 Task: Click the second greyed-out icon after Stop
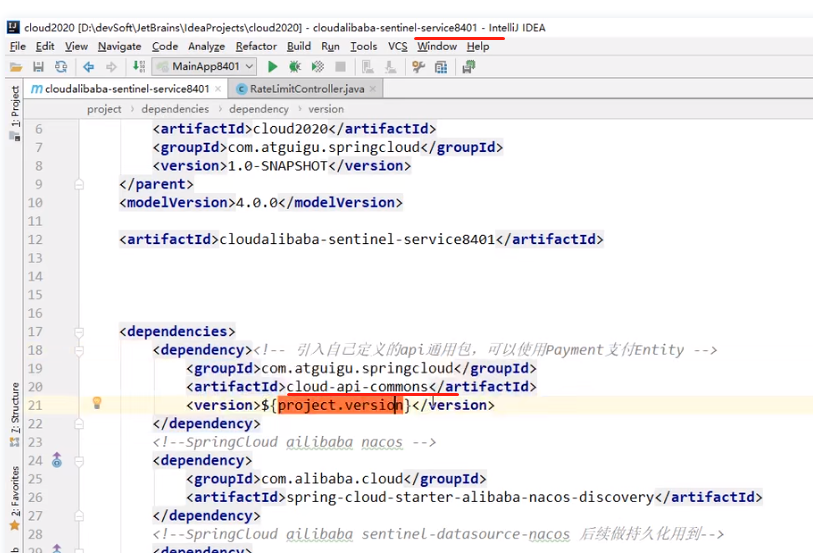390,67
